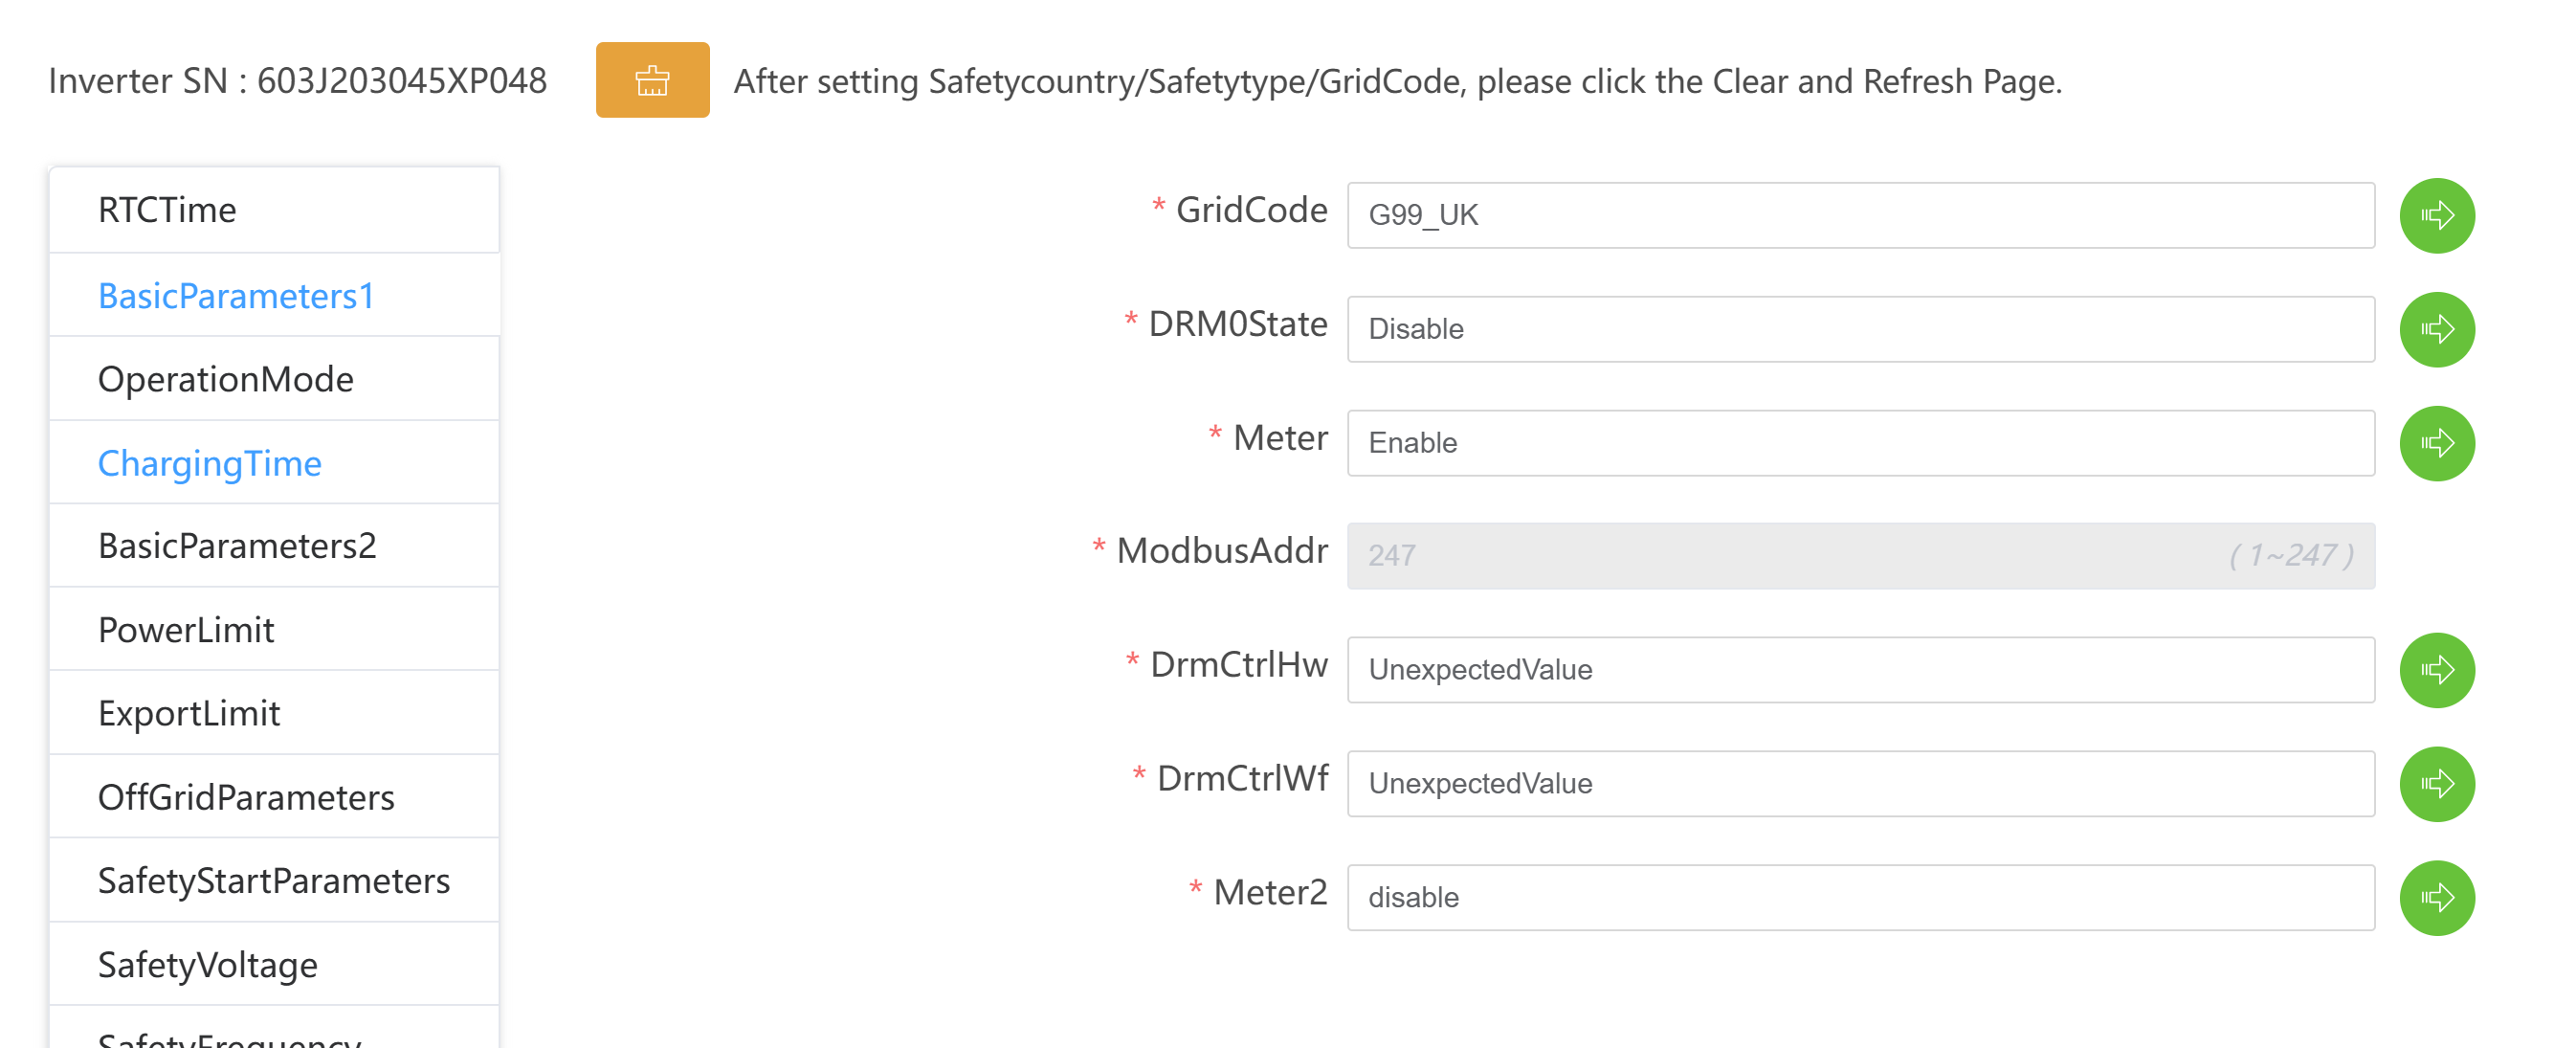
Task: Open the Meter dropdown showing Enable
Action: (1860, 443)
